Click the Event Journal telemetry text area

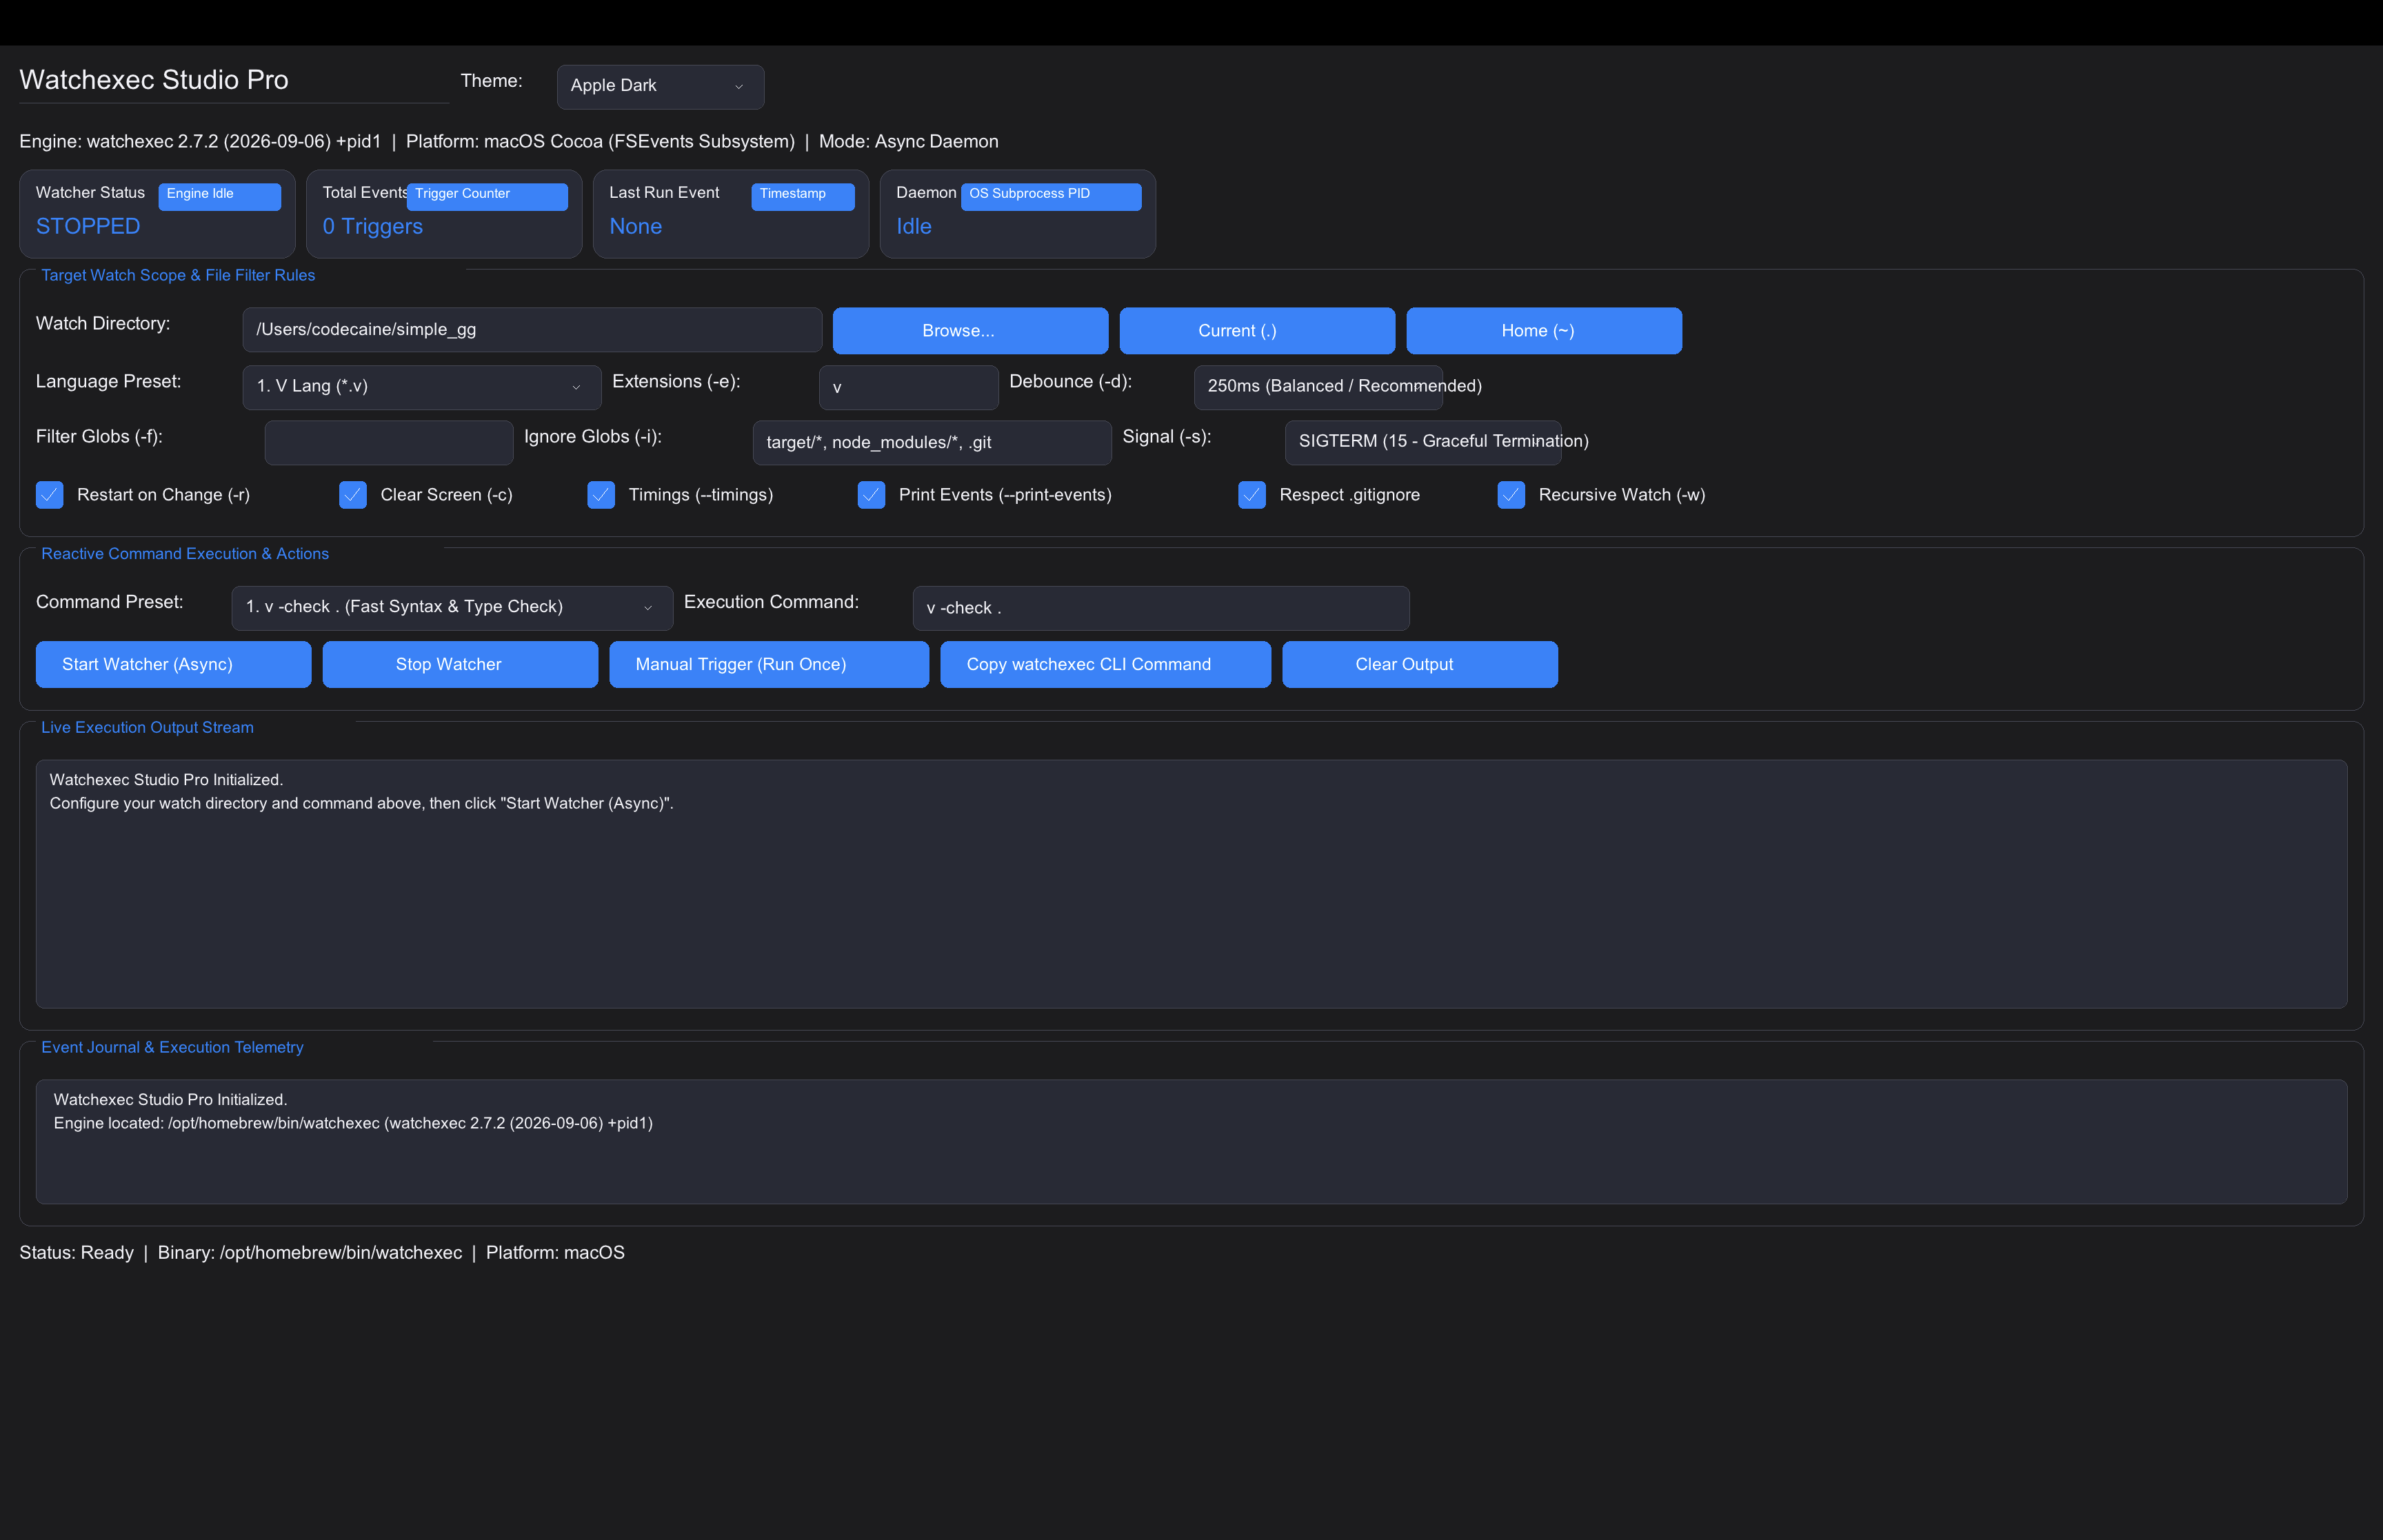1191,1141
